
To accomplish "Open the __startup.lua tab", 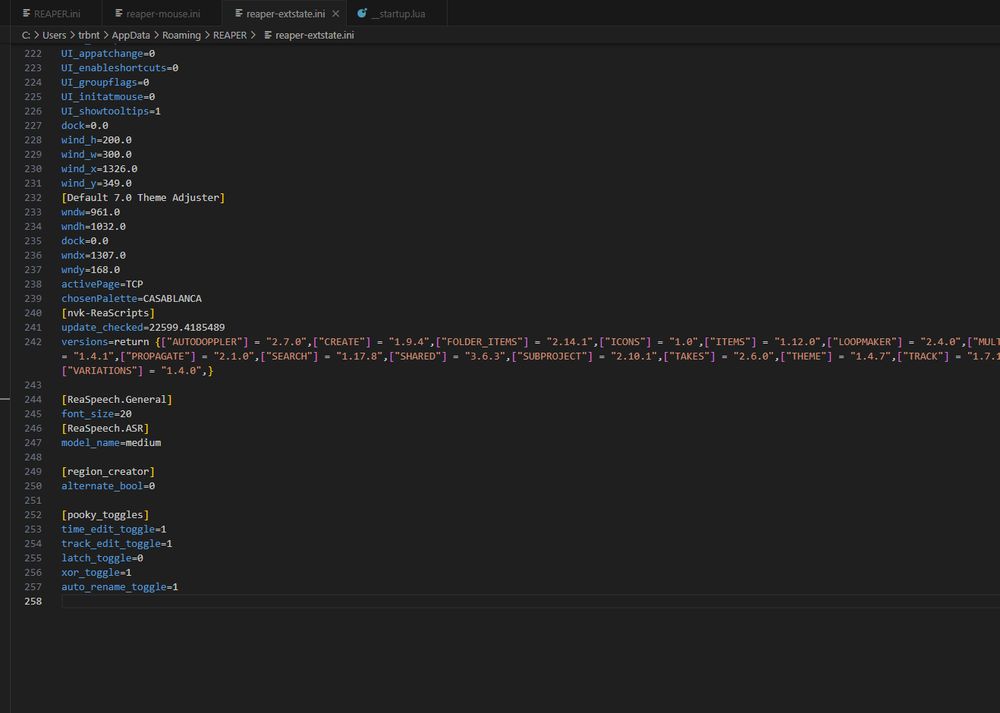I will coord(398,14).
